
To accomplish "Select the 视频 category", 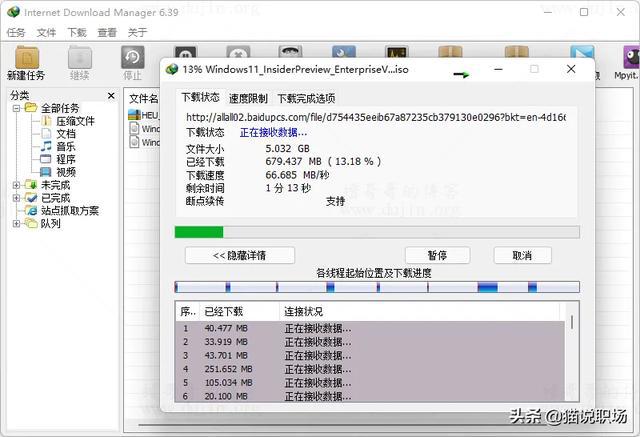I will point(66,172).
